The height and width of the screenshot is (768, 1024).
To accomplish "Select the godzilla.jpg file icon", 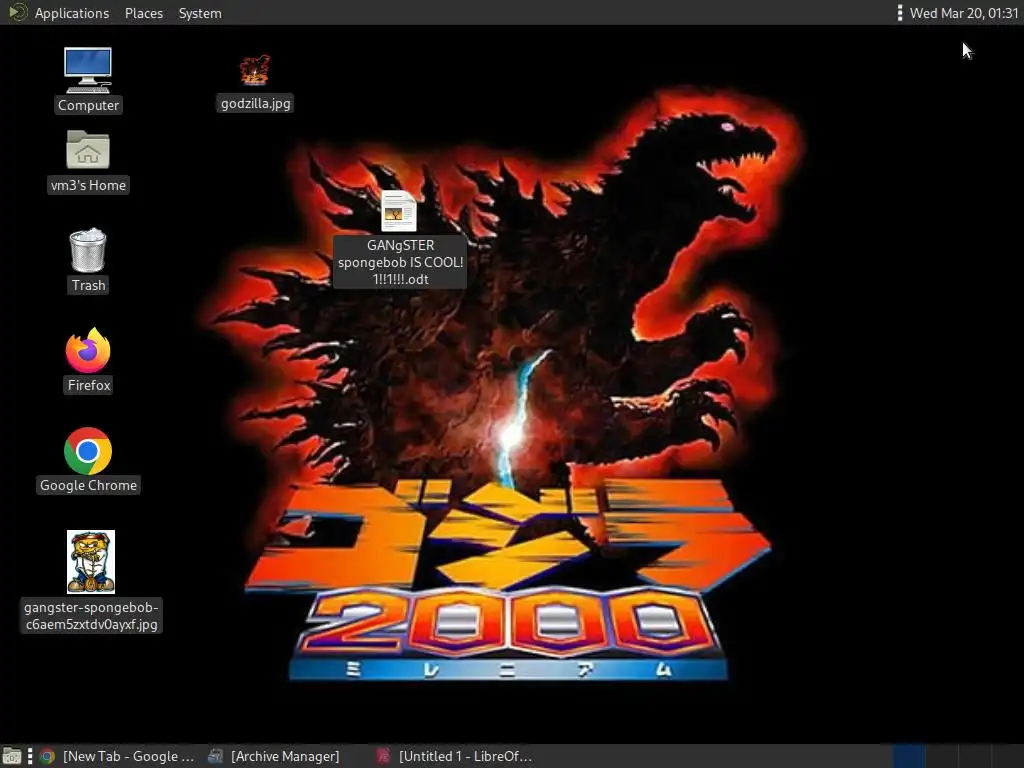I will [x=255, y=71].
